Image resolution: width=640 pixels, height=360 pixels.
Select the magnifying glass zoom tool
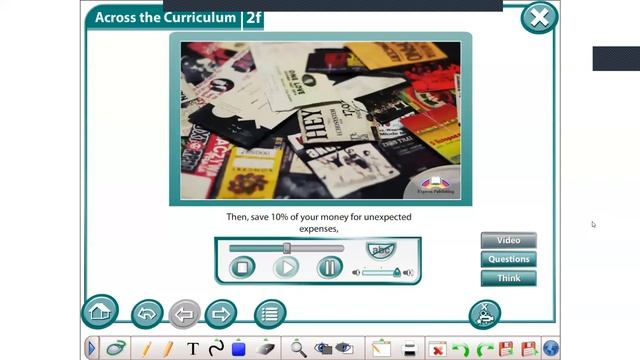298,349
